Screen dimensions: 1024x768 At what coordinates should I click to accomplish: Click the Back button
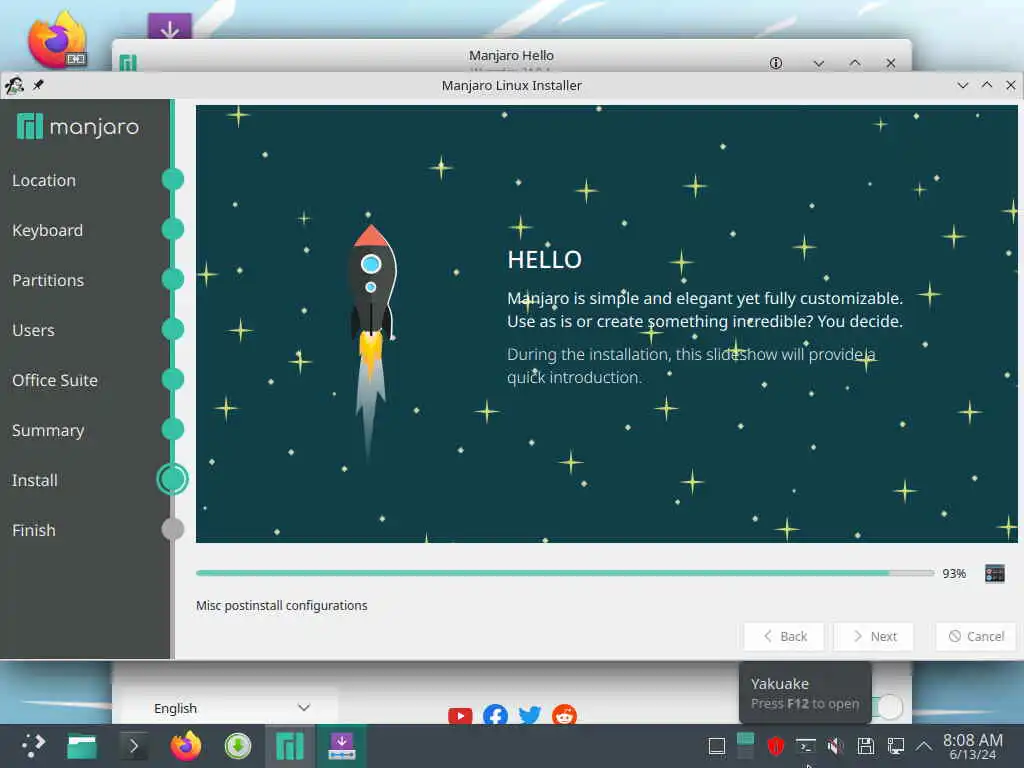784,636
